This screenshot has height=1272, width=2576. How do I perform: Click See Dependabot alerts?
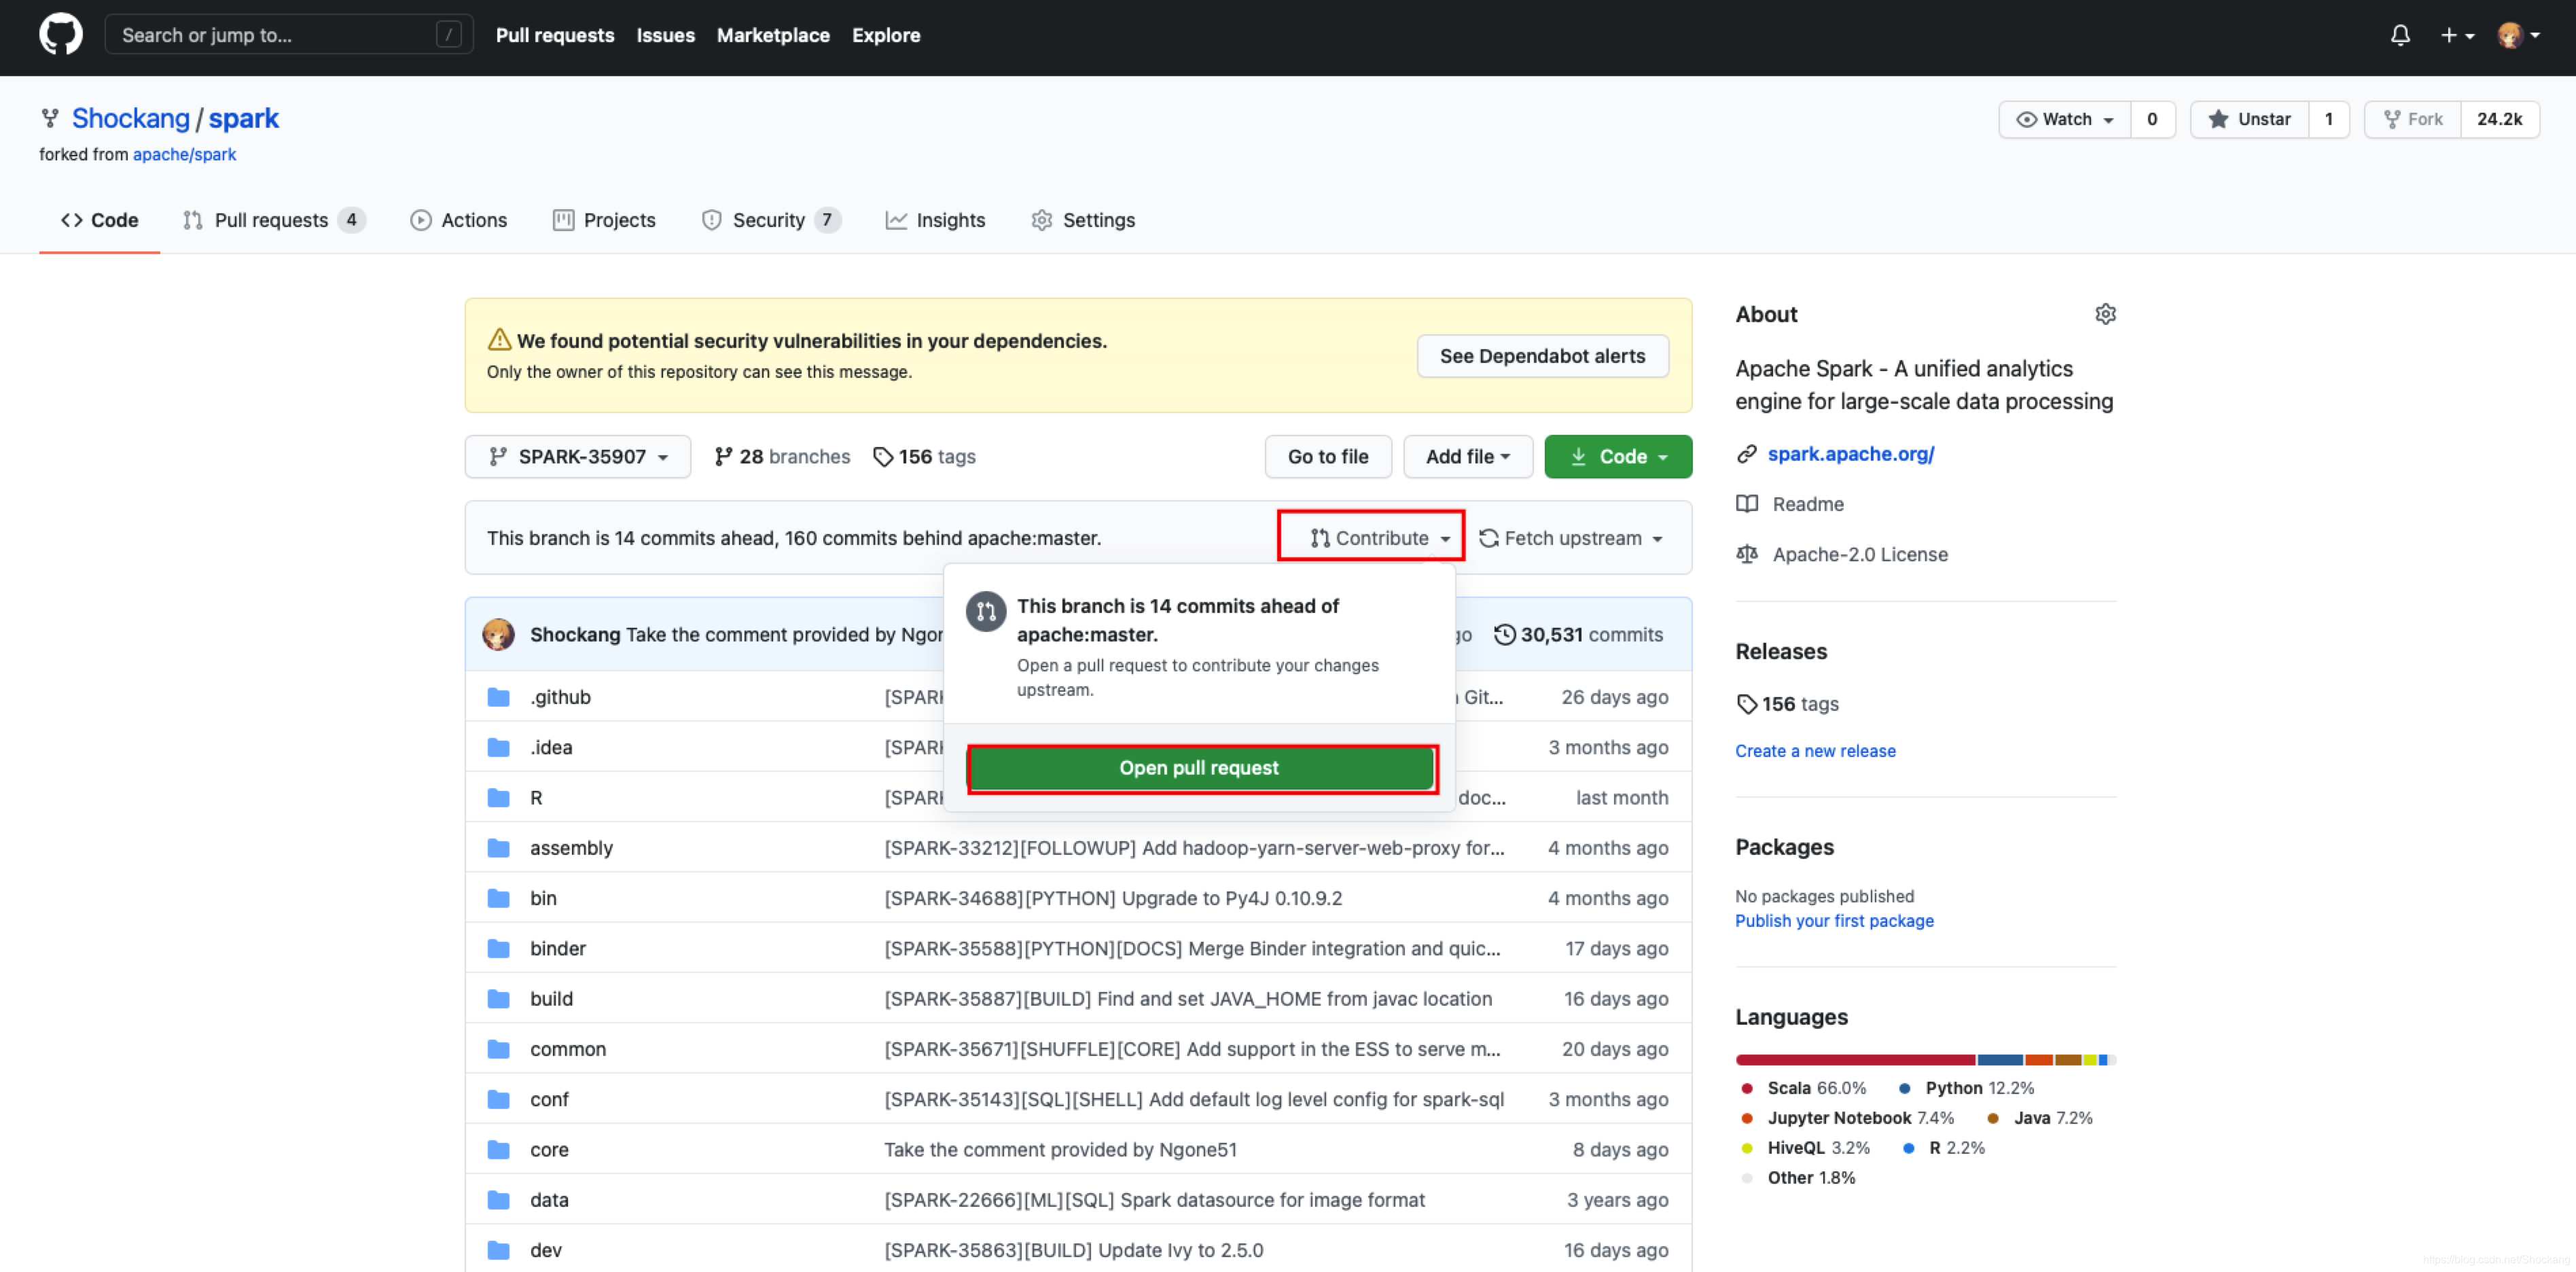pos(1542,356)
